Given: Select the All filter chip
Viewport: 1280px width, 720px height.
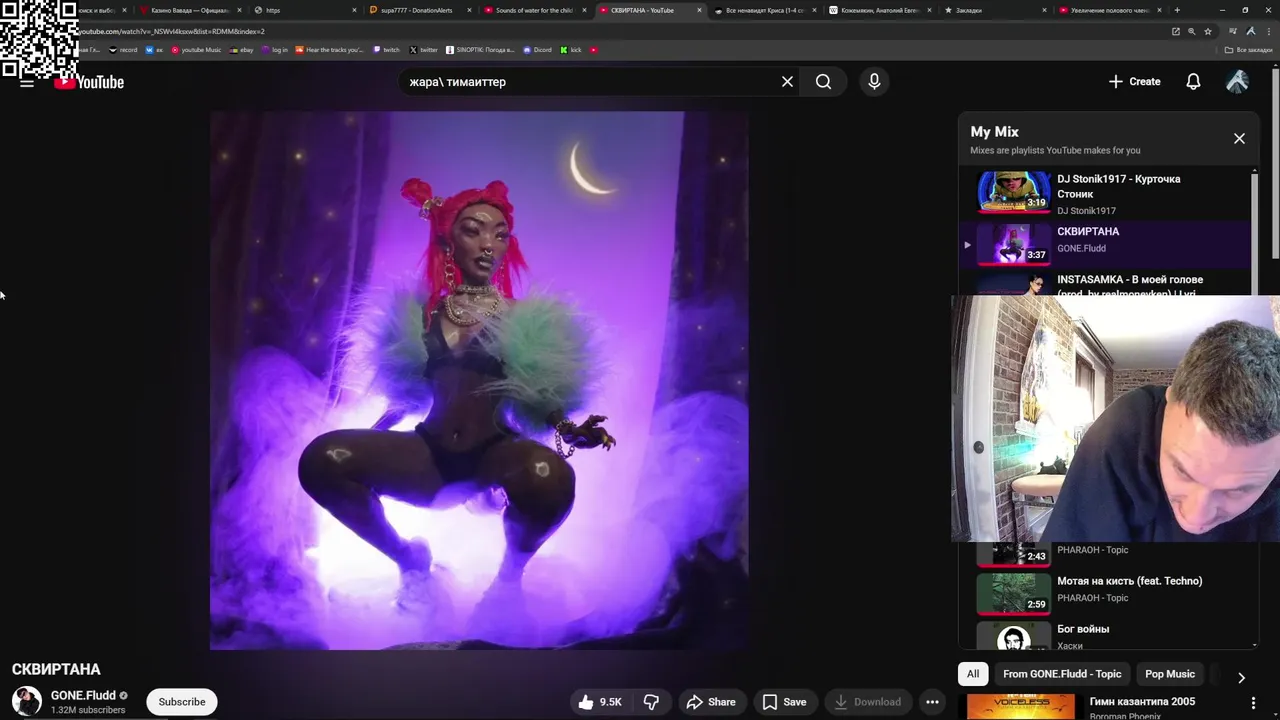Looking at the screenshot, I should [972, 674].
